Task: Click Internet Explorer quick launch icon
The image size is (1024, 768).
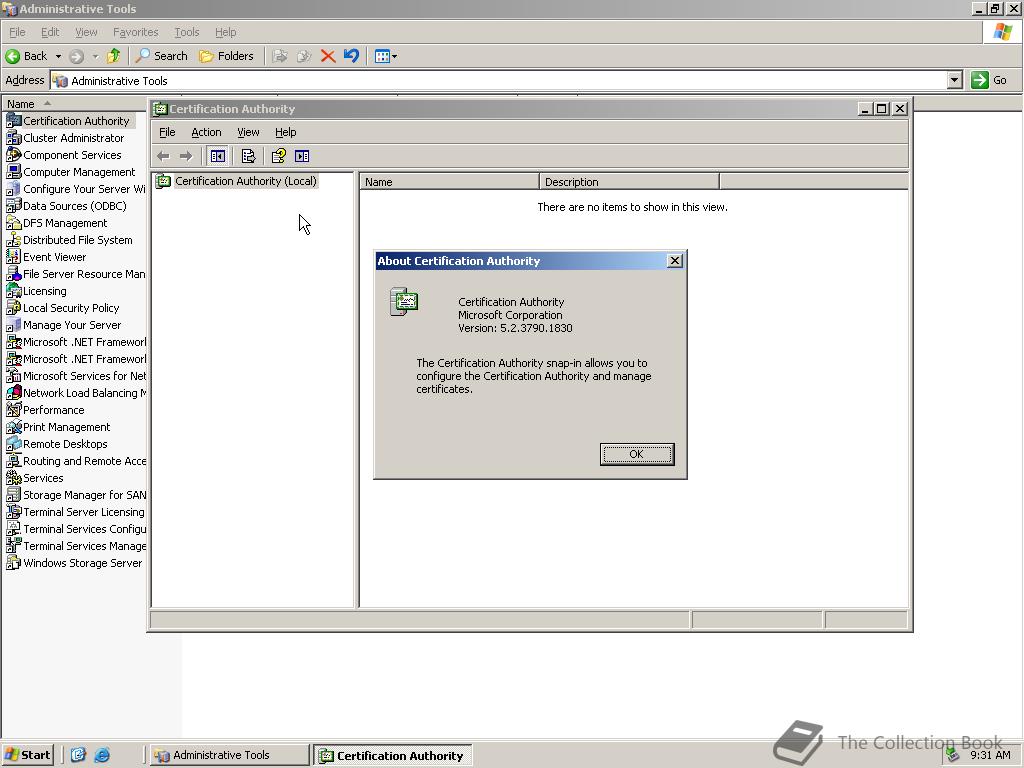Action: (103, 755)
